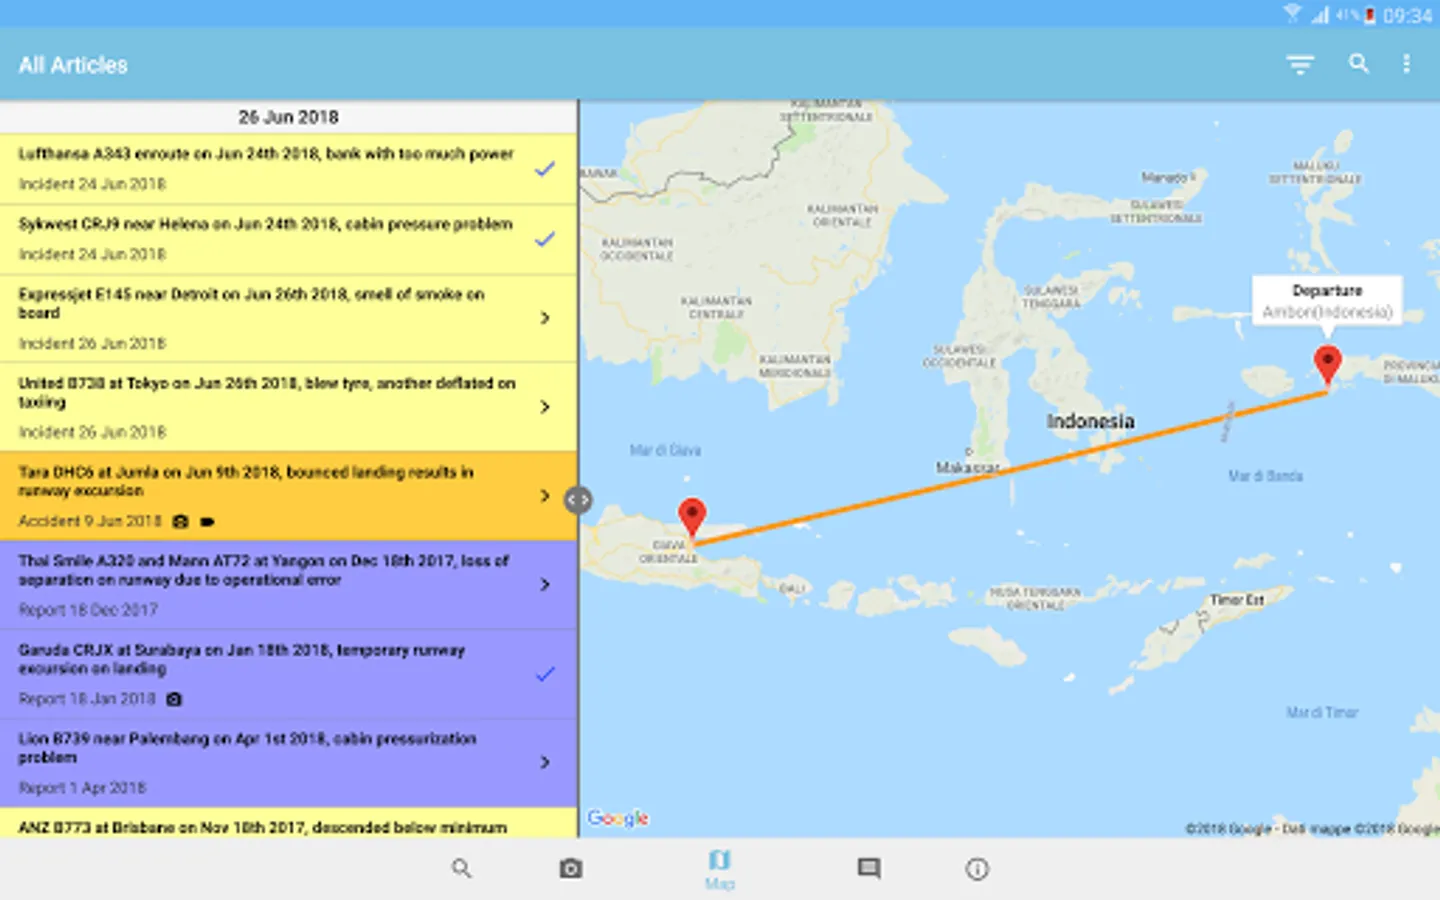Toggle read checkmark on Skywest CRJ9 article
Image resolution: width=1440 pixels, height=900 pixels.
pos(545,239)
